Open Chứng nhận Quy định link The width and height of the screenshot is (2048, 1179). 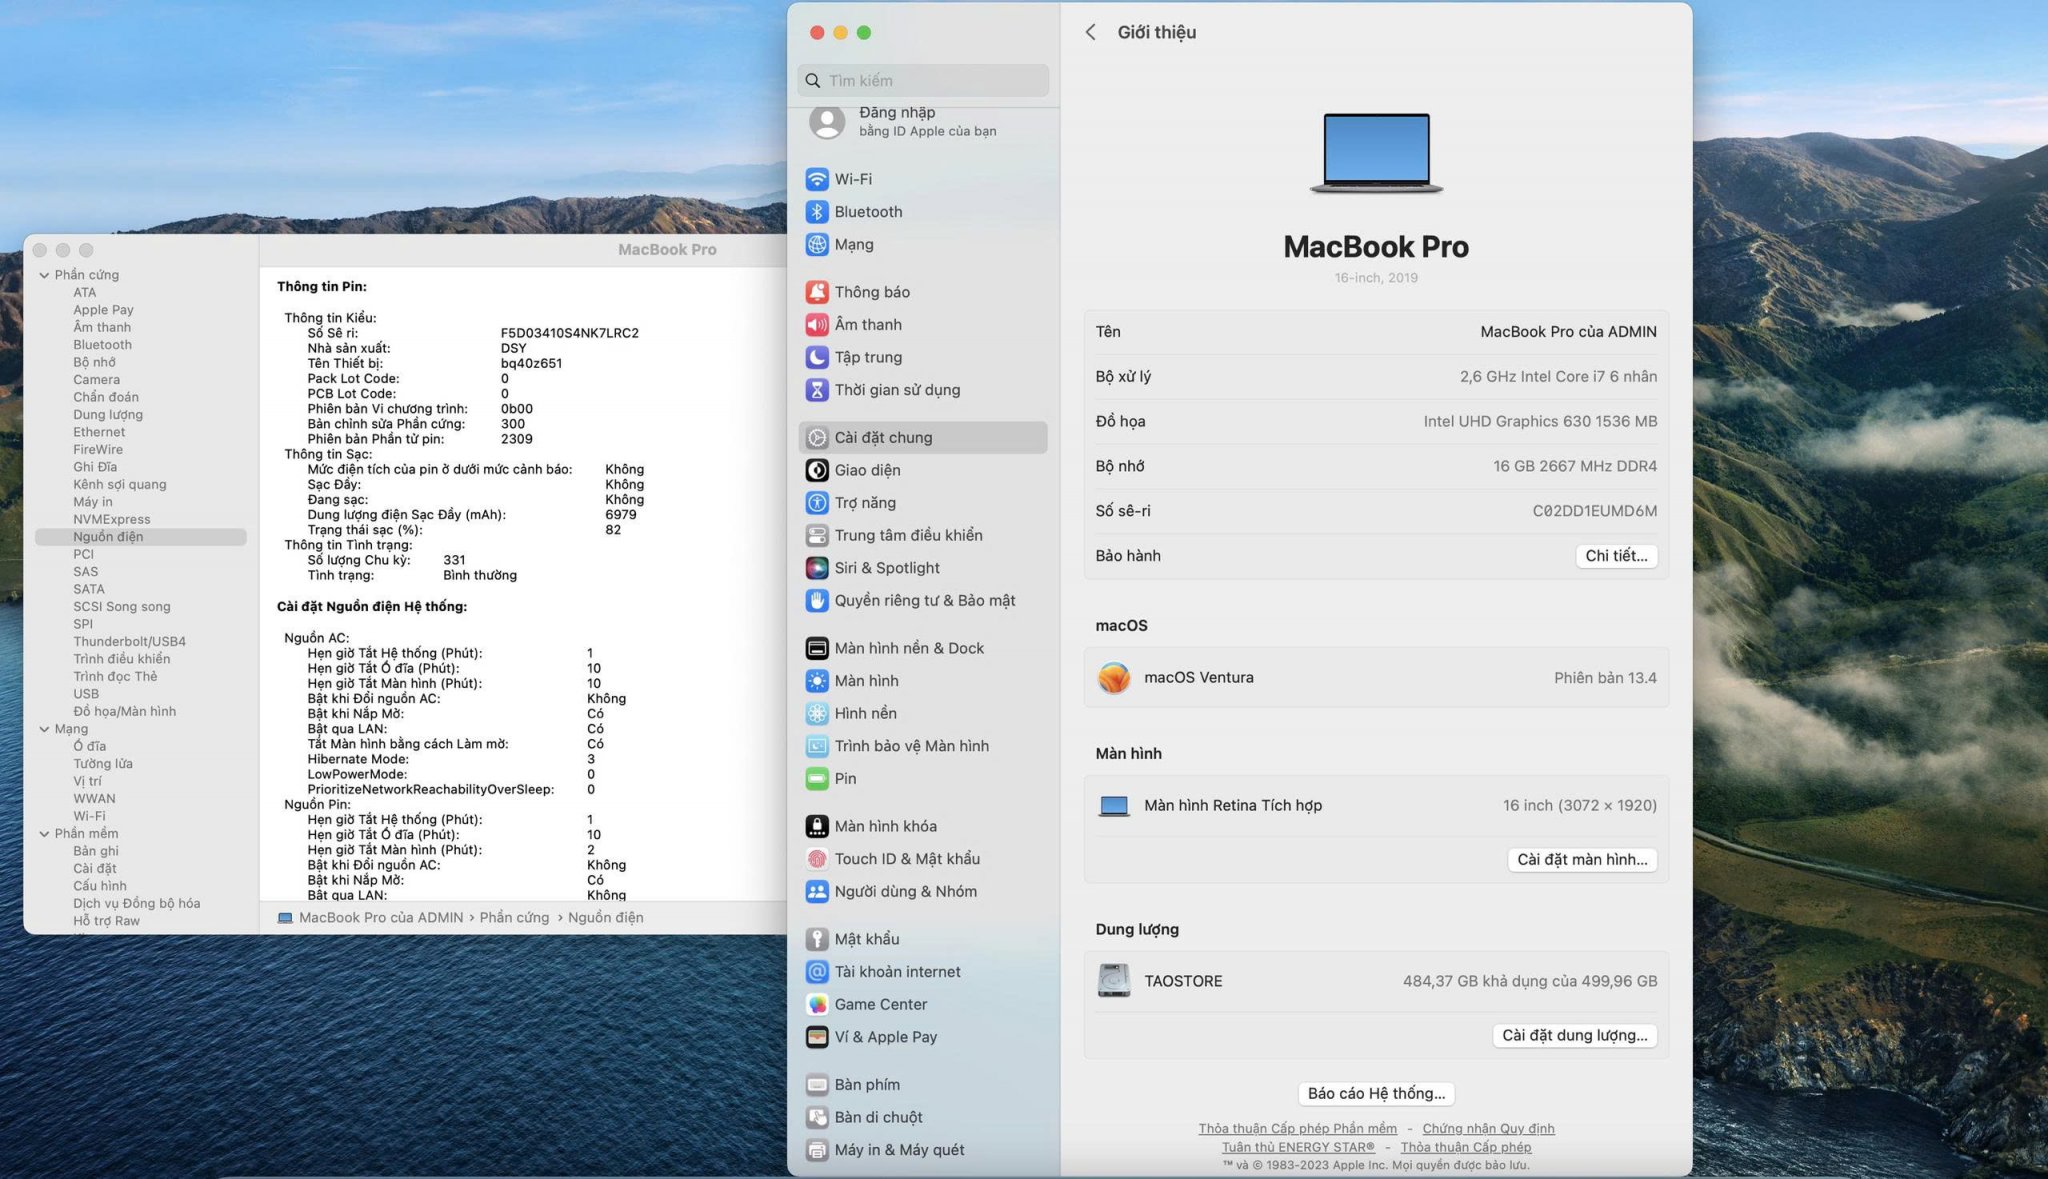pos(1488,1129)
